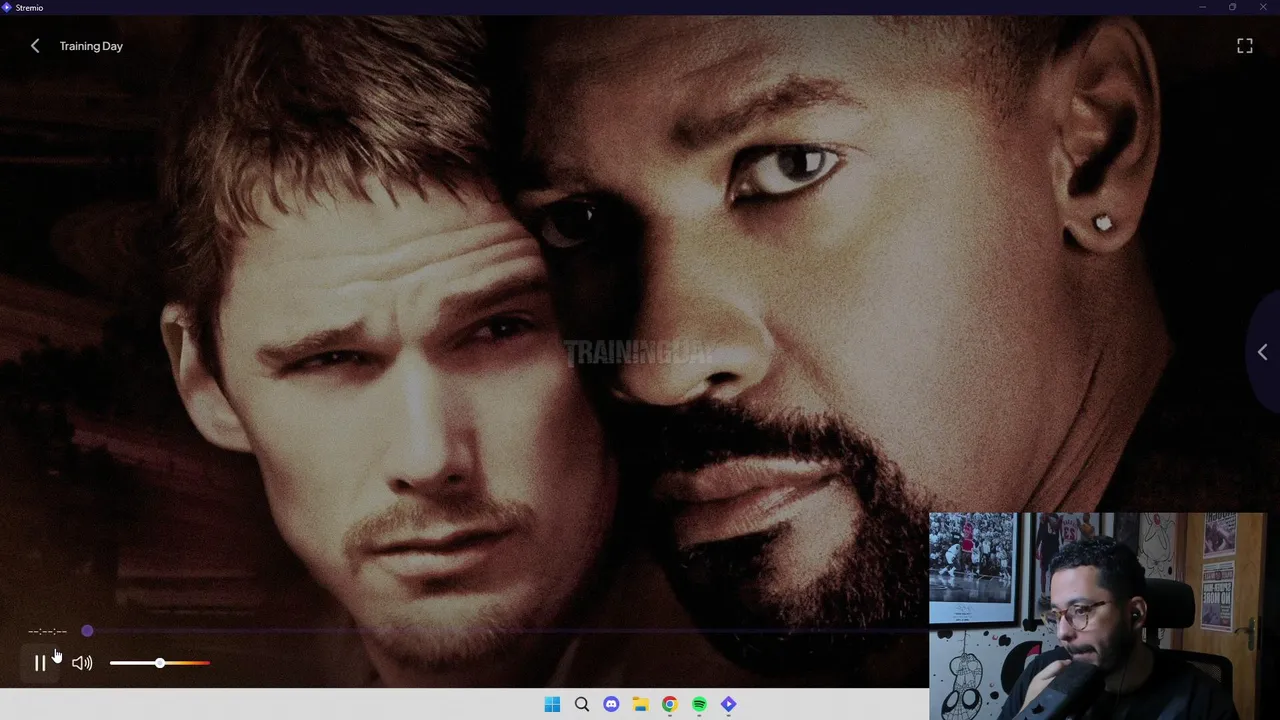The height and width of the screenshot is (720, 1280).
Task: Open the Windows Start menu
Action: click(x=552, y=704)
